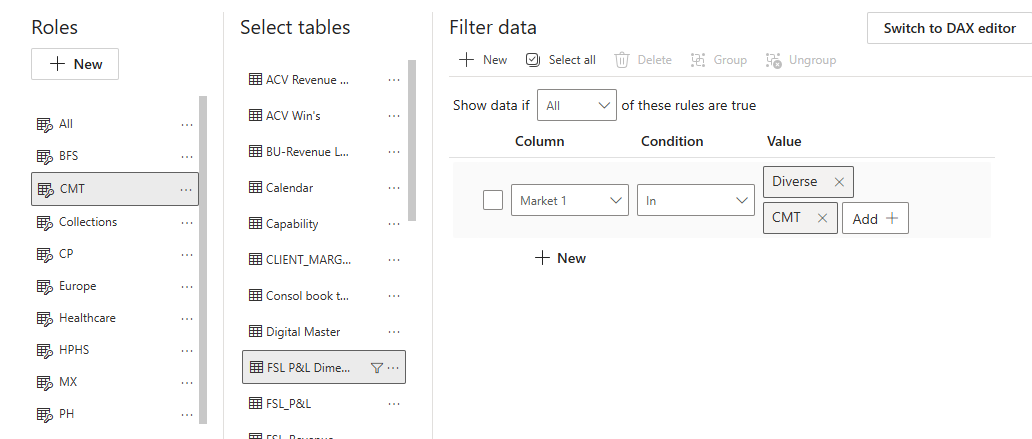Select the All role
Screen dimensions: 1032x439
(115, 124)
